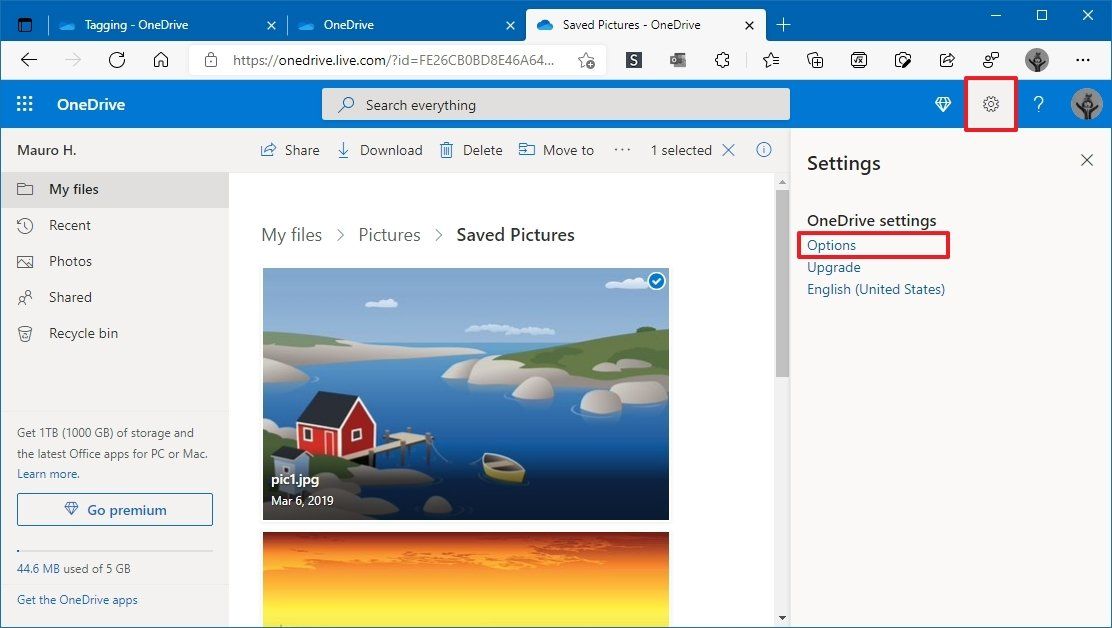Image resolution: width=1112 pixels, height=628 pixels.
Task: Download the selected picture
Action: pyautogui.click(x=380, y=149)
